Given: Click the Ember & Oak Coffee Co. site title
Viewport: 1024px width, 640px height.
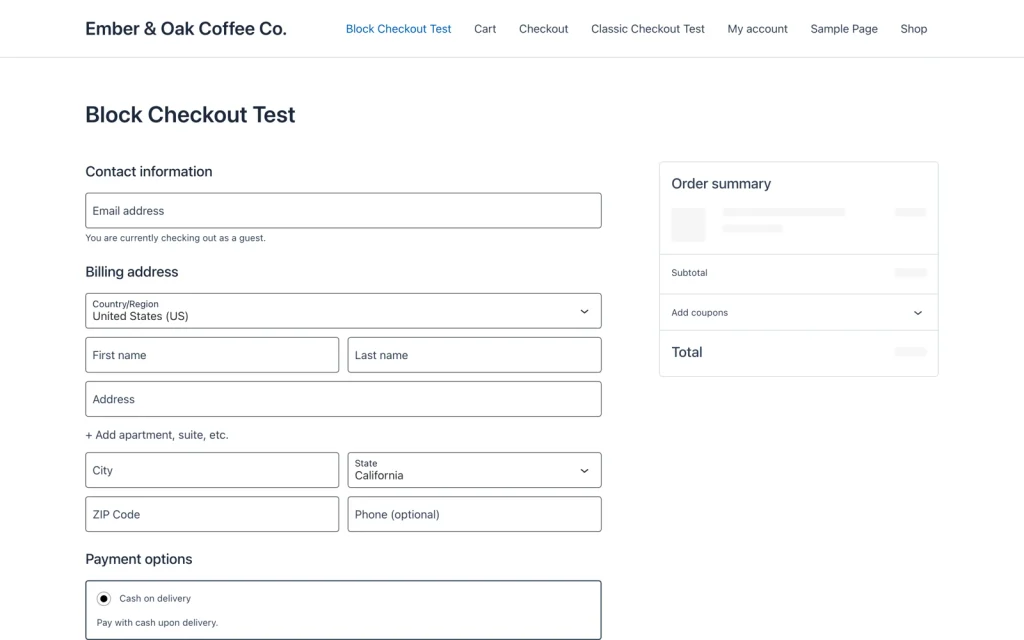Looking at the screenshot, I should click(186, 29).
